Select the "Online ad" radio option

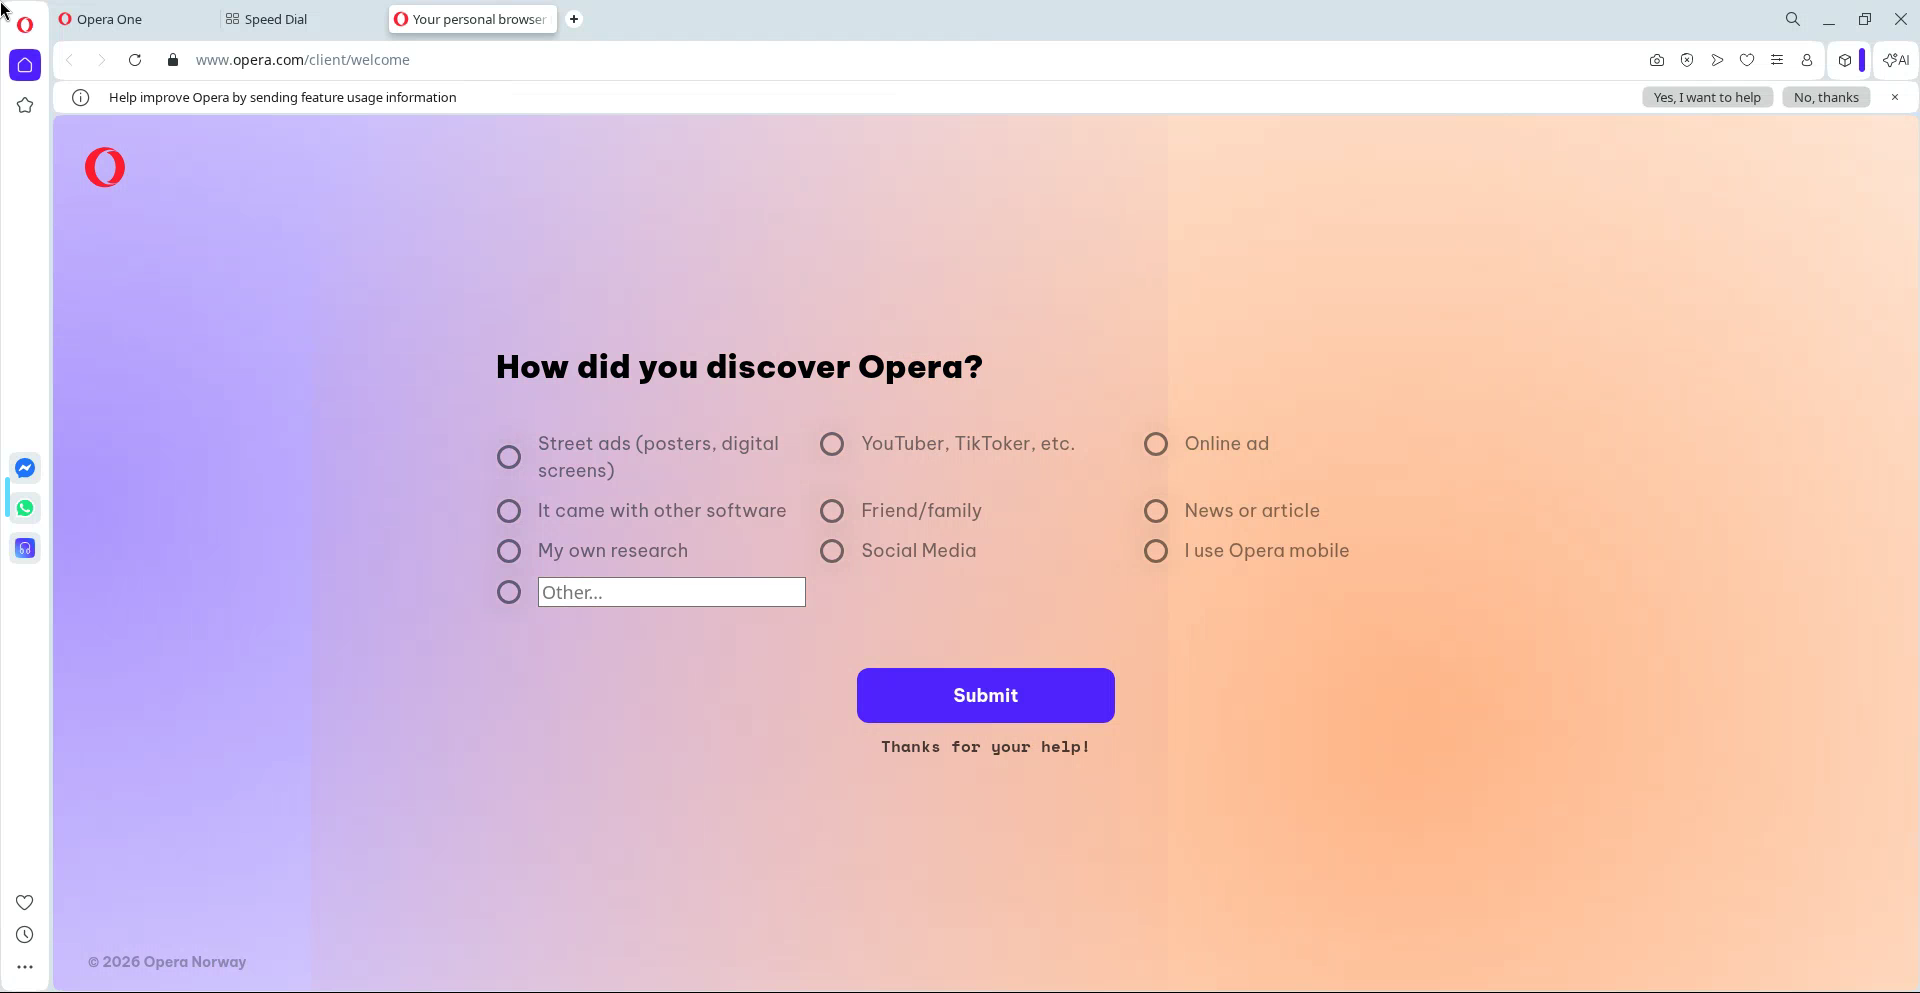[1156, 444]
